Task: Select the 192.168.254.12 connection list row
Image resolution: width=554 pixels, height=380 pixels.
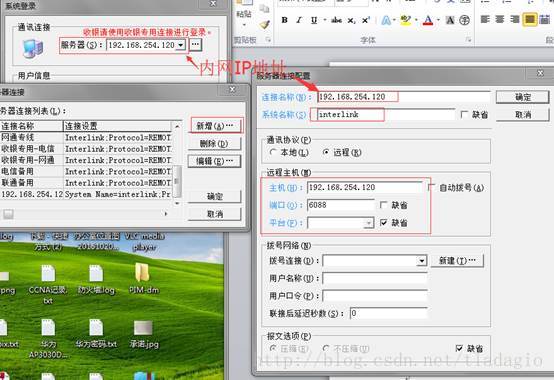Action: 86,194
